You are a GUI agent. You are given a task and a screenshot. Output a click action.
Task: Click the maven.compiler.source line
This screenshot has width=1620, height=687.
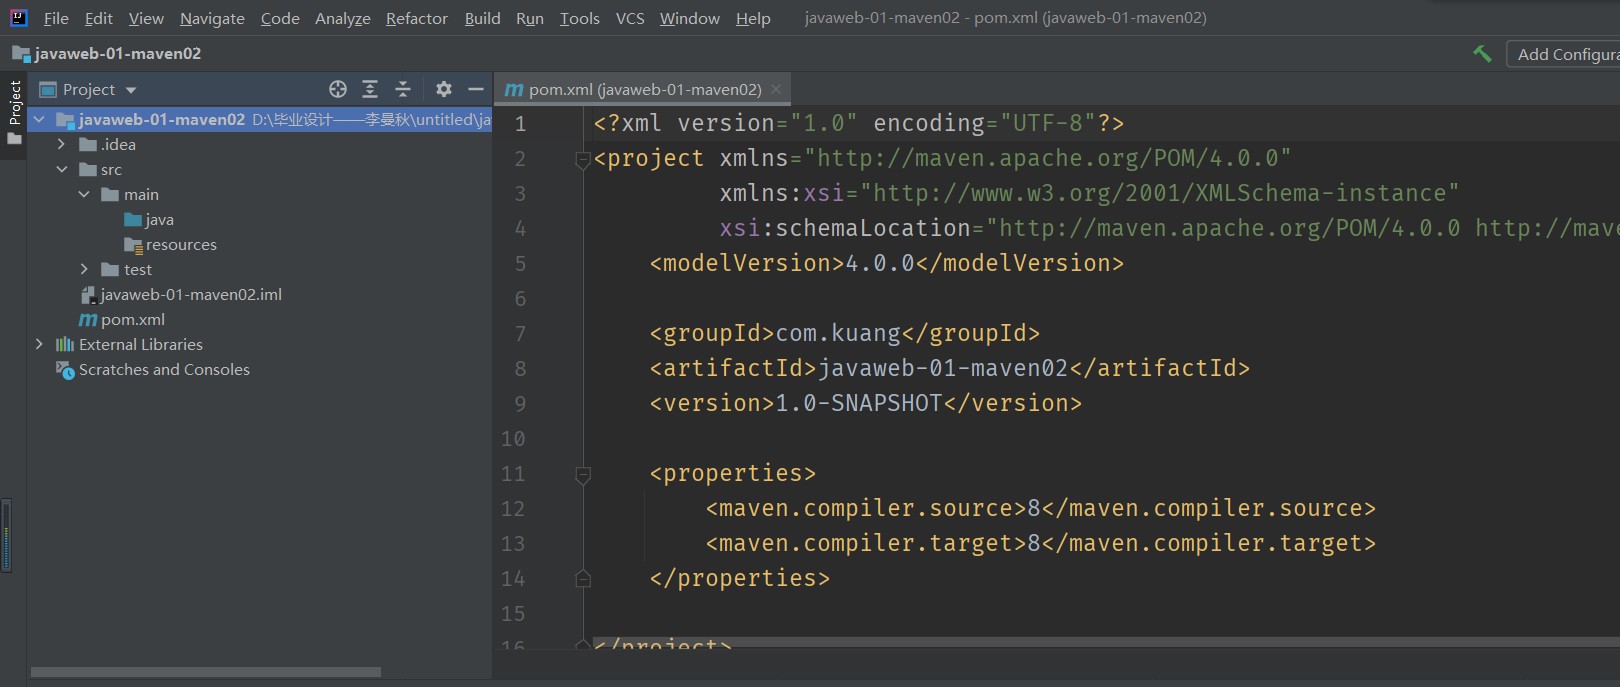(x=1041, y=508)
